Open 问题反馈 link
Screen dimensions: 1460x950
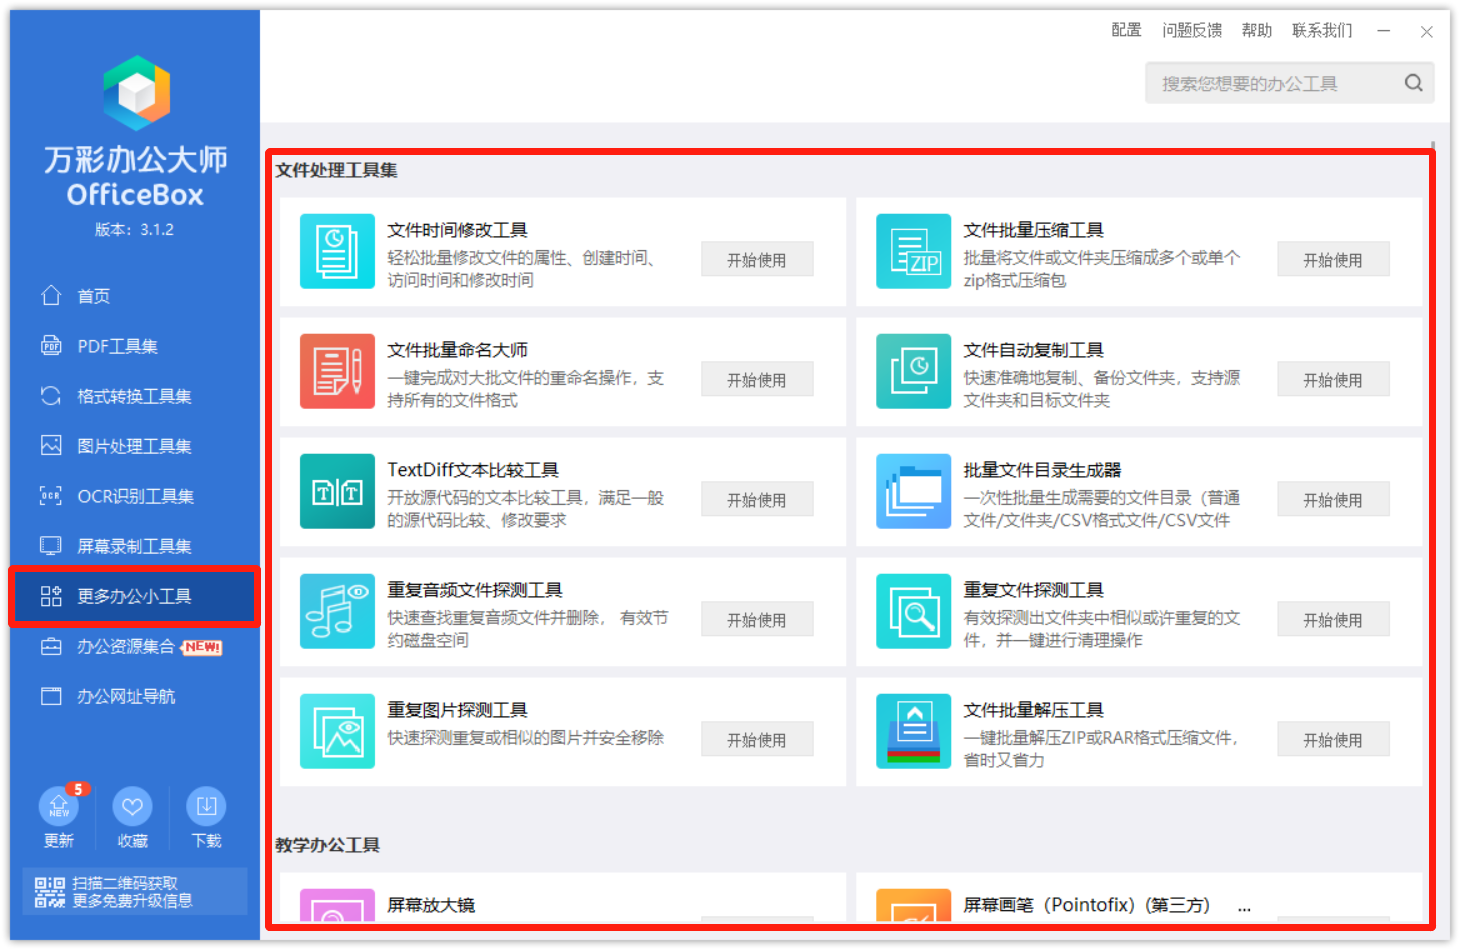tap(1192, 30)
